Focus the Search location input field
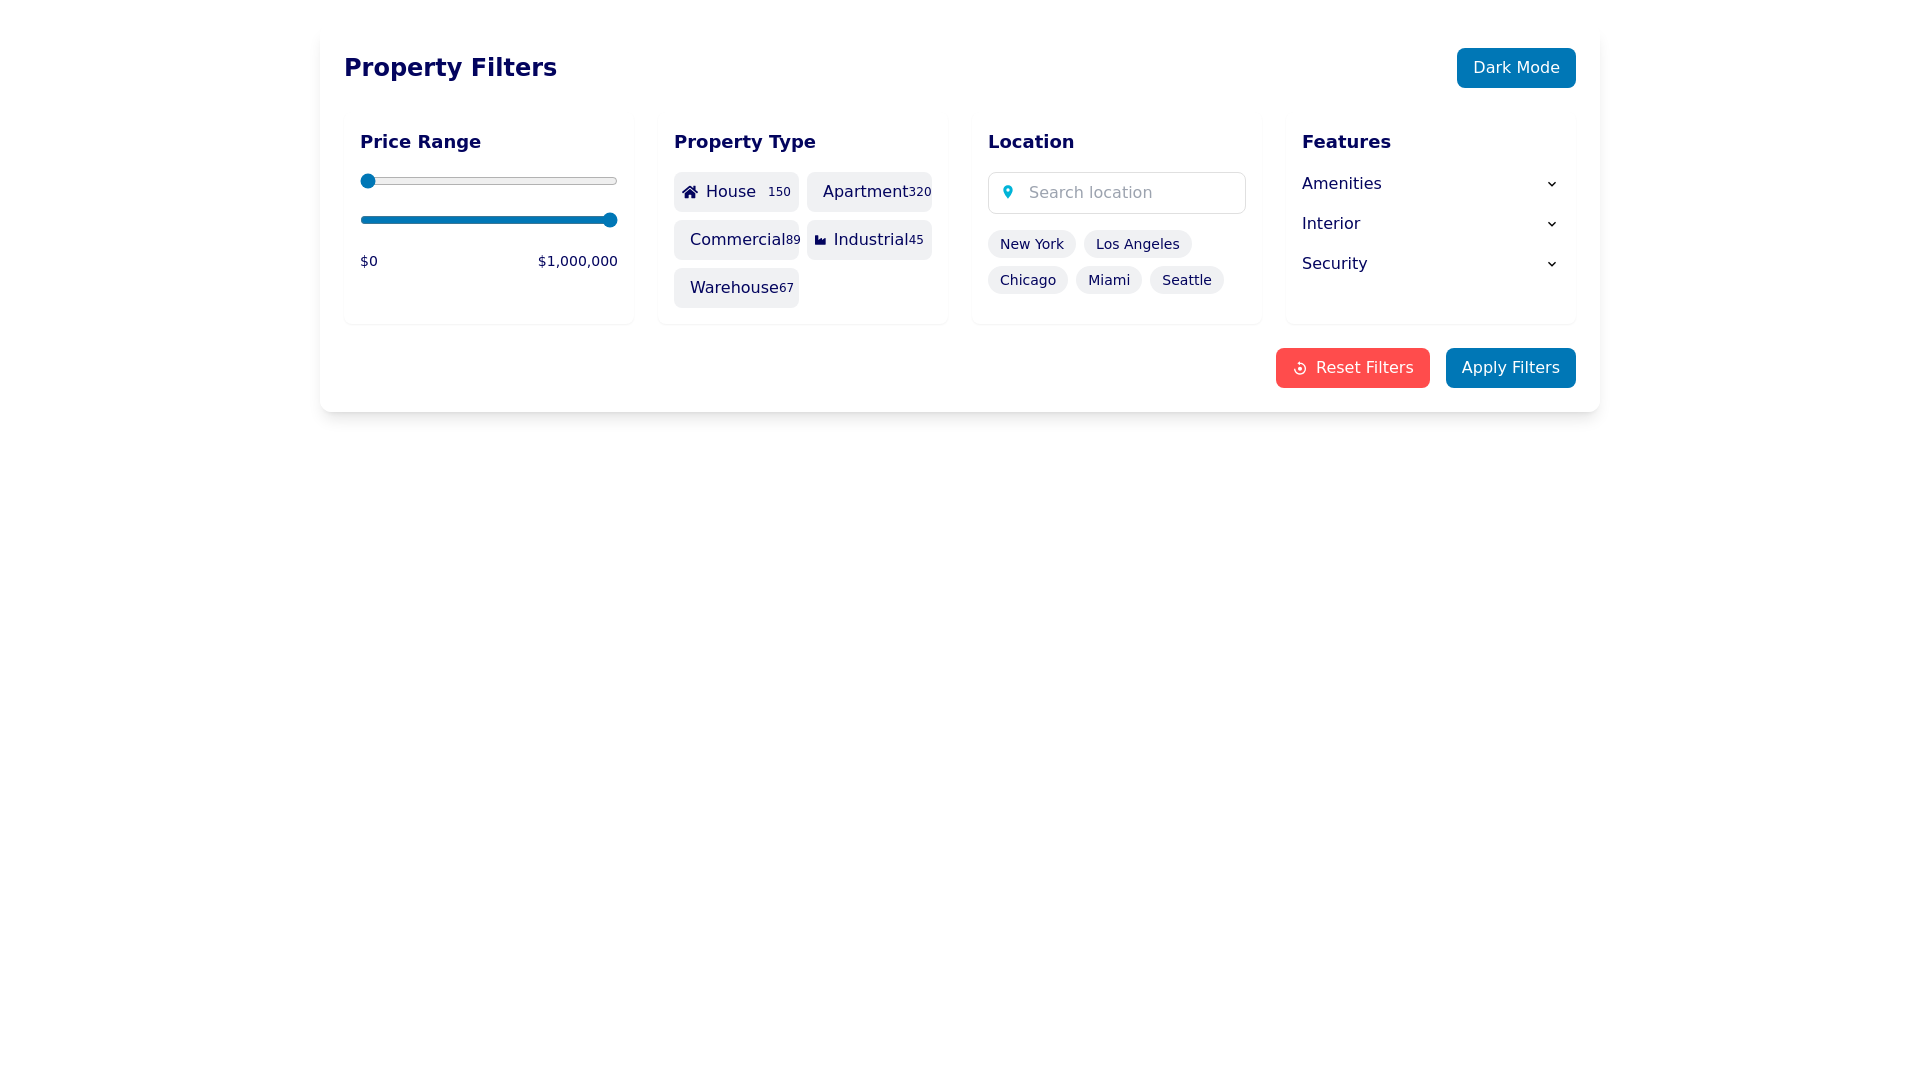Viewport: 1920px width, 1080px height. [x=1130, y=193]
